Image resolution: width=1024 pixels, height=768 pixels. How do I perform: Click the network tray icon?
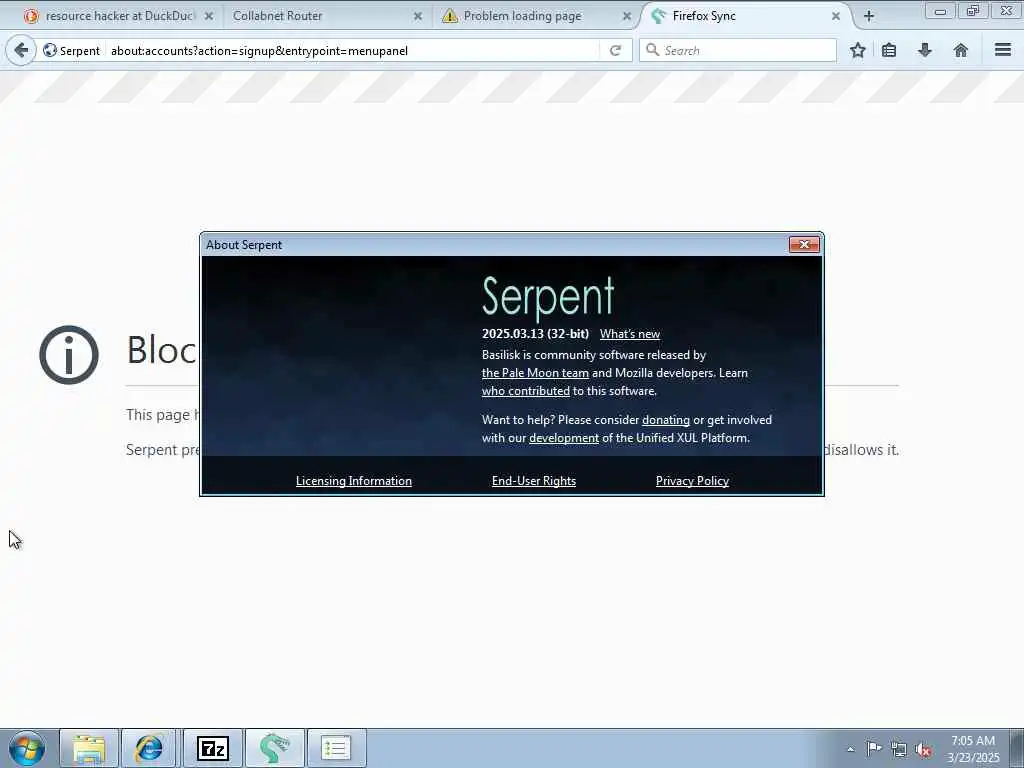(x=899, y=749)
